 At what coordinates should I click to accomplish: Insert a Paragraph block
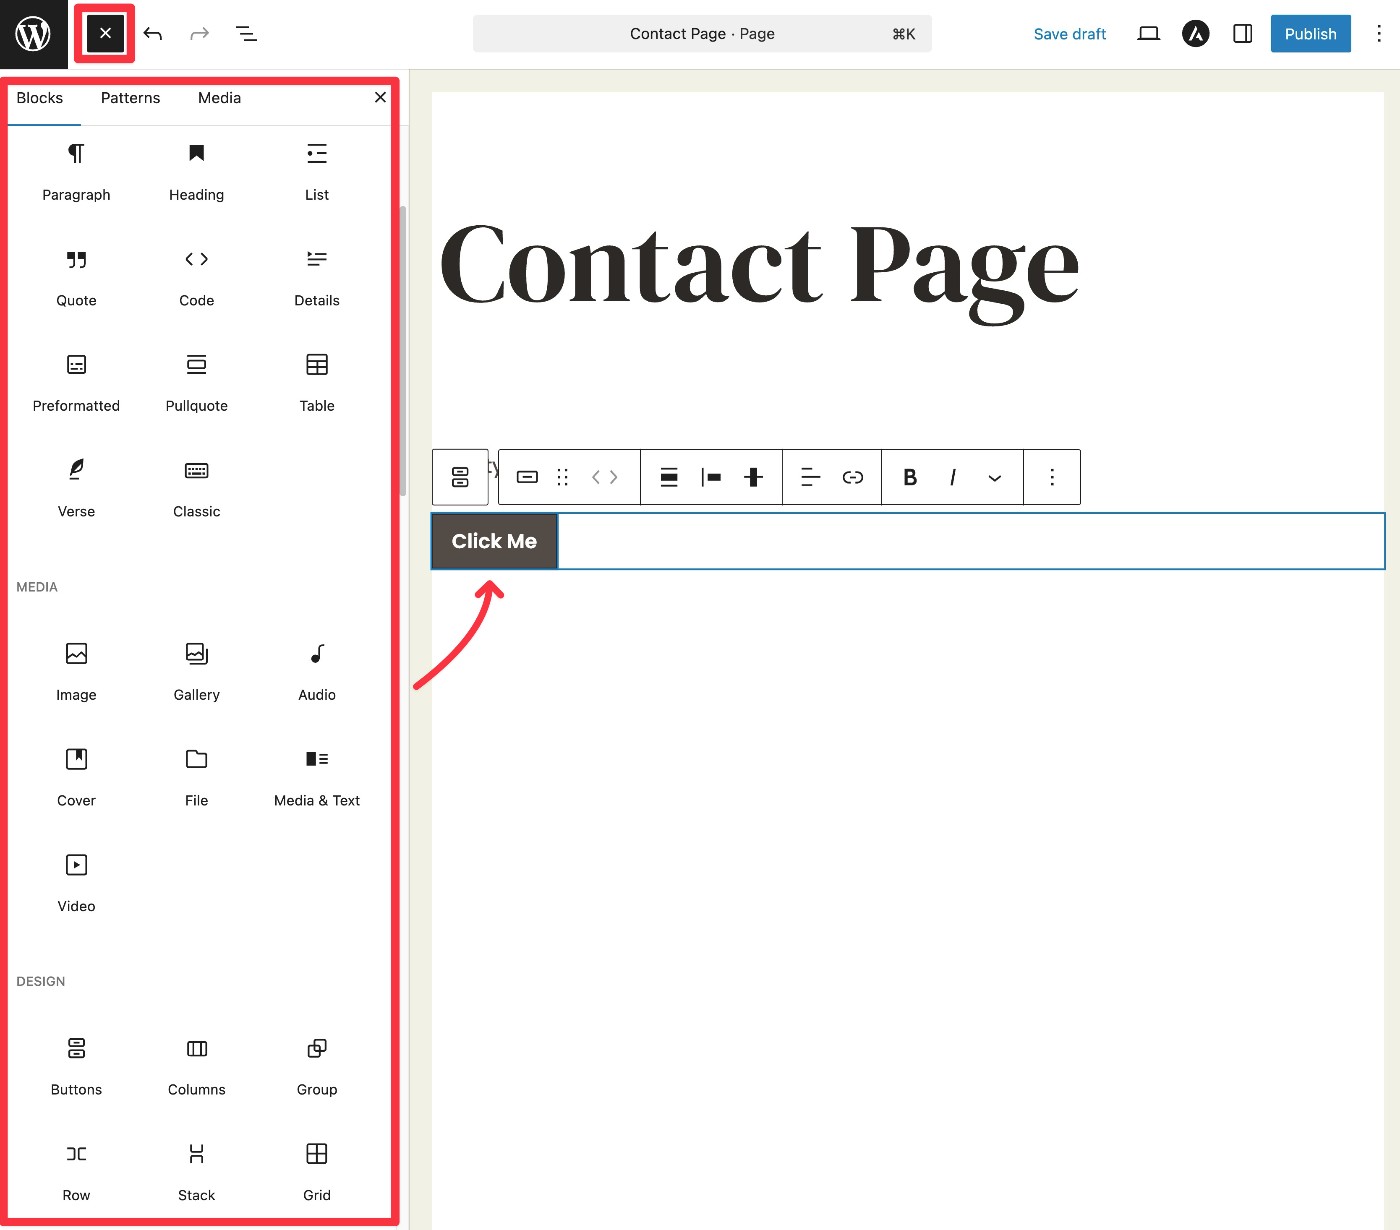(76, 170)
